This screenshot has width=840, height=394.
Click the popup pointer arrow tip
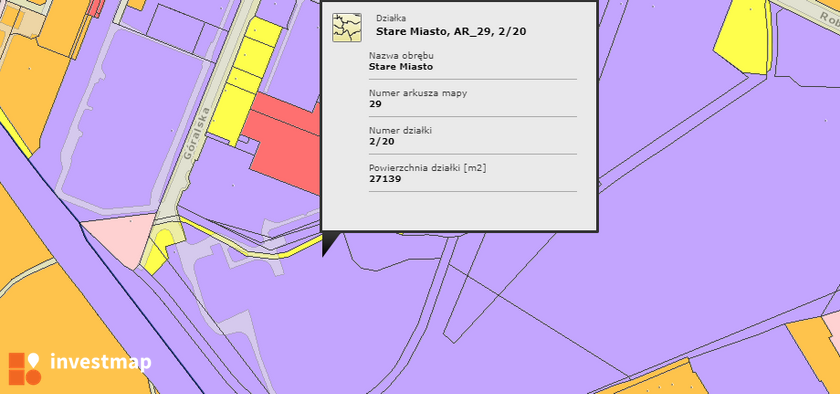(x=324, y=255)
